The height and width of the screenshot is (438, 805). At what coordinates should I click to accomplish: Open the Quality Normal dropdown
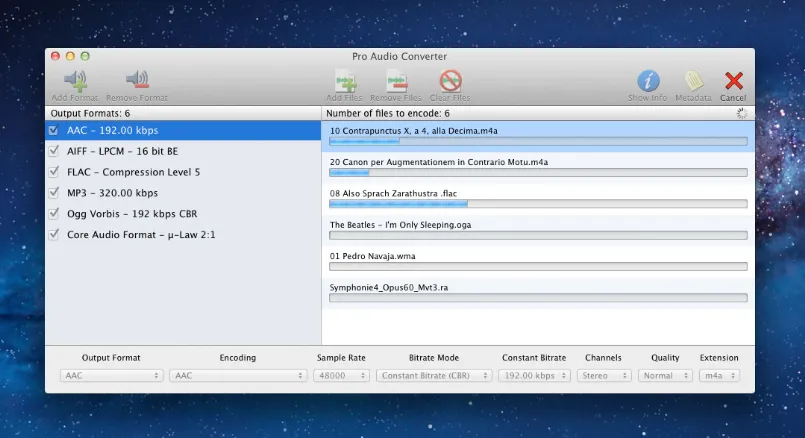[665, 376]
